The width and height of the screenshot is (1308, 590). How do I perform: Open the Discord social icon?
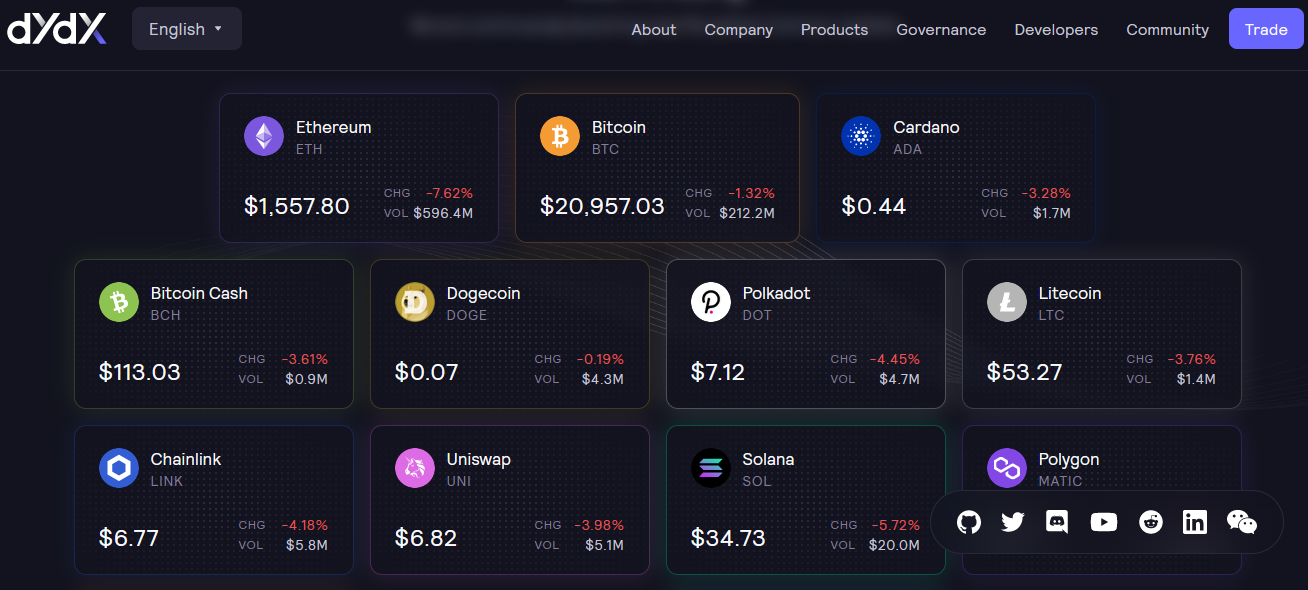point(1057,522)
